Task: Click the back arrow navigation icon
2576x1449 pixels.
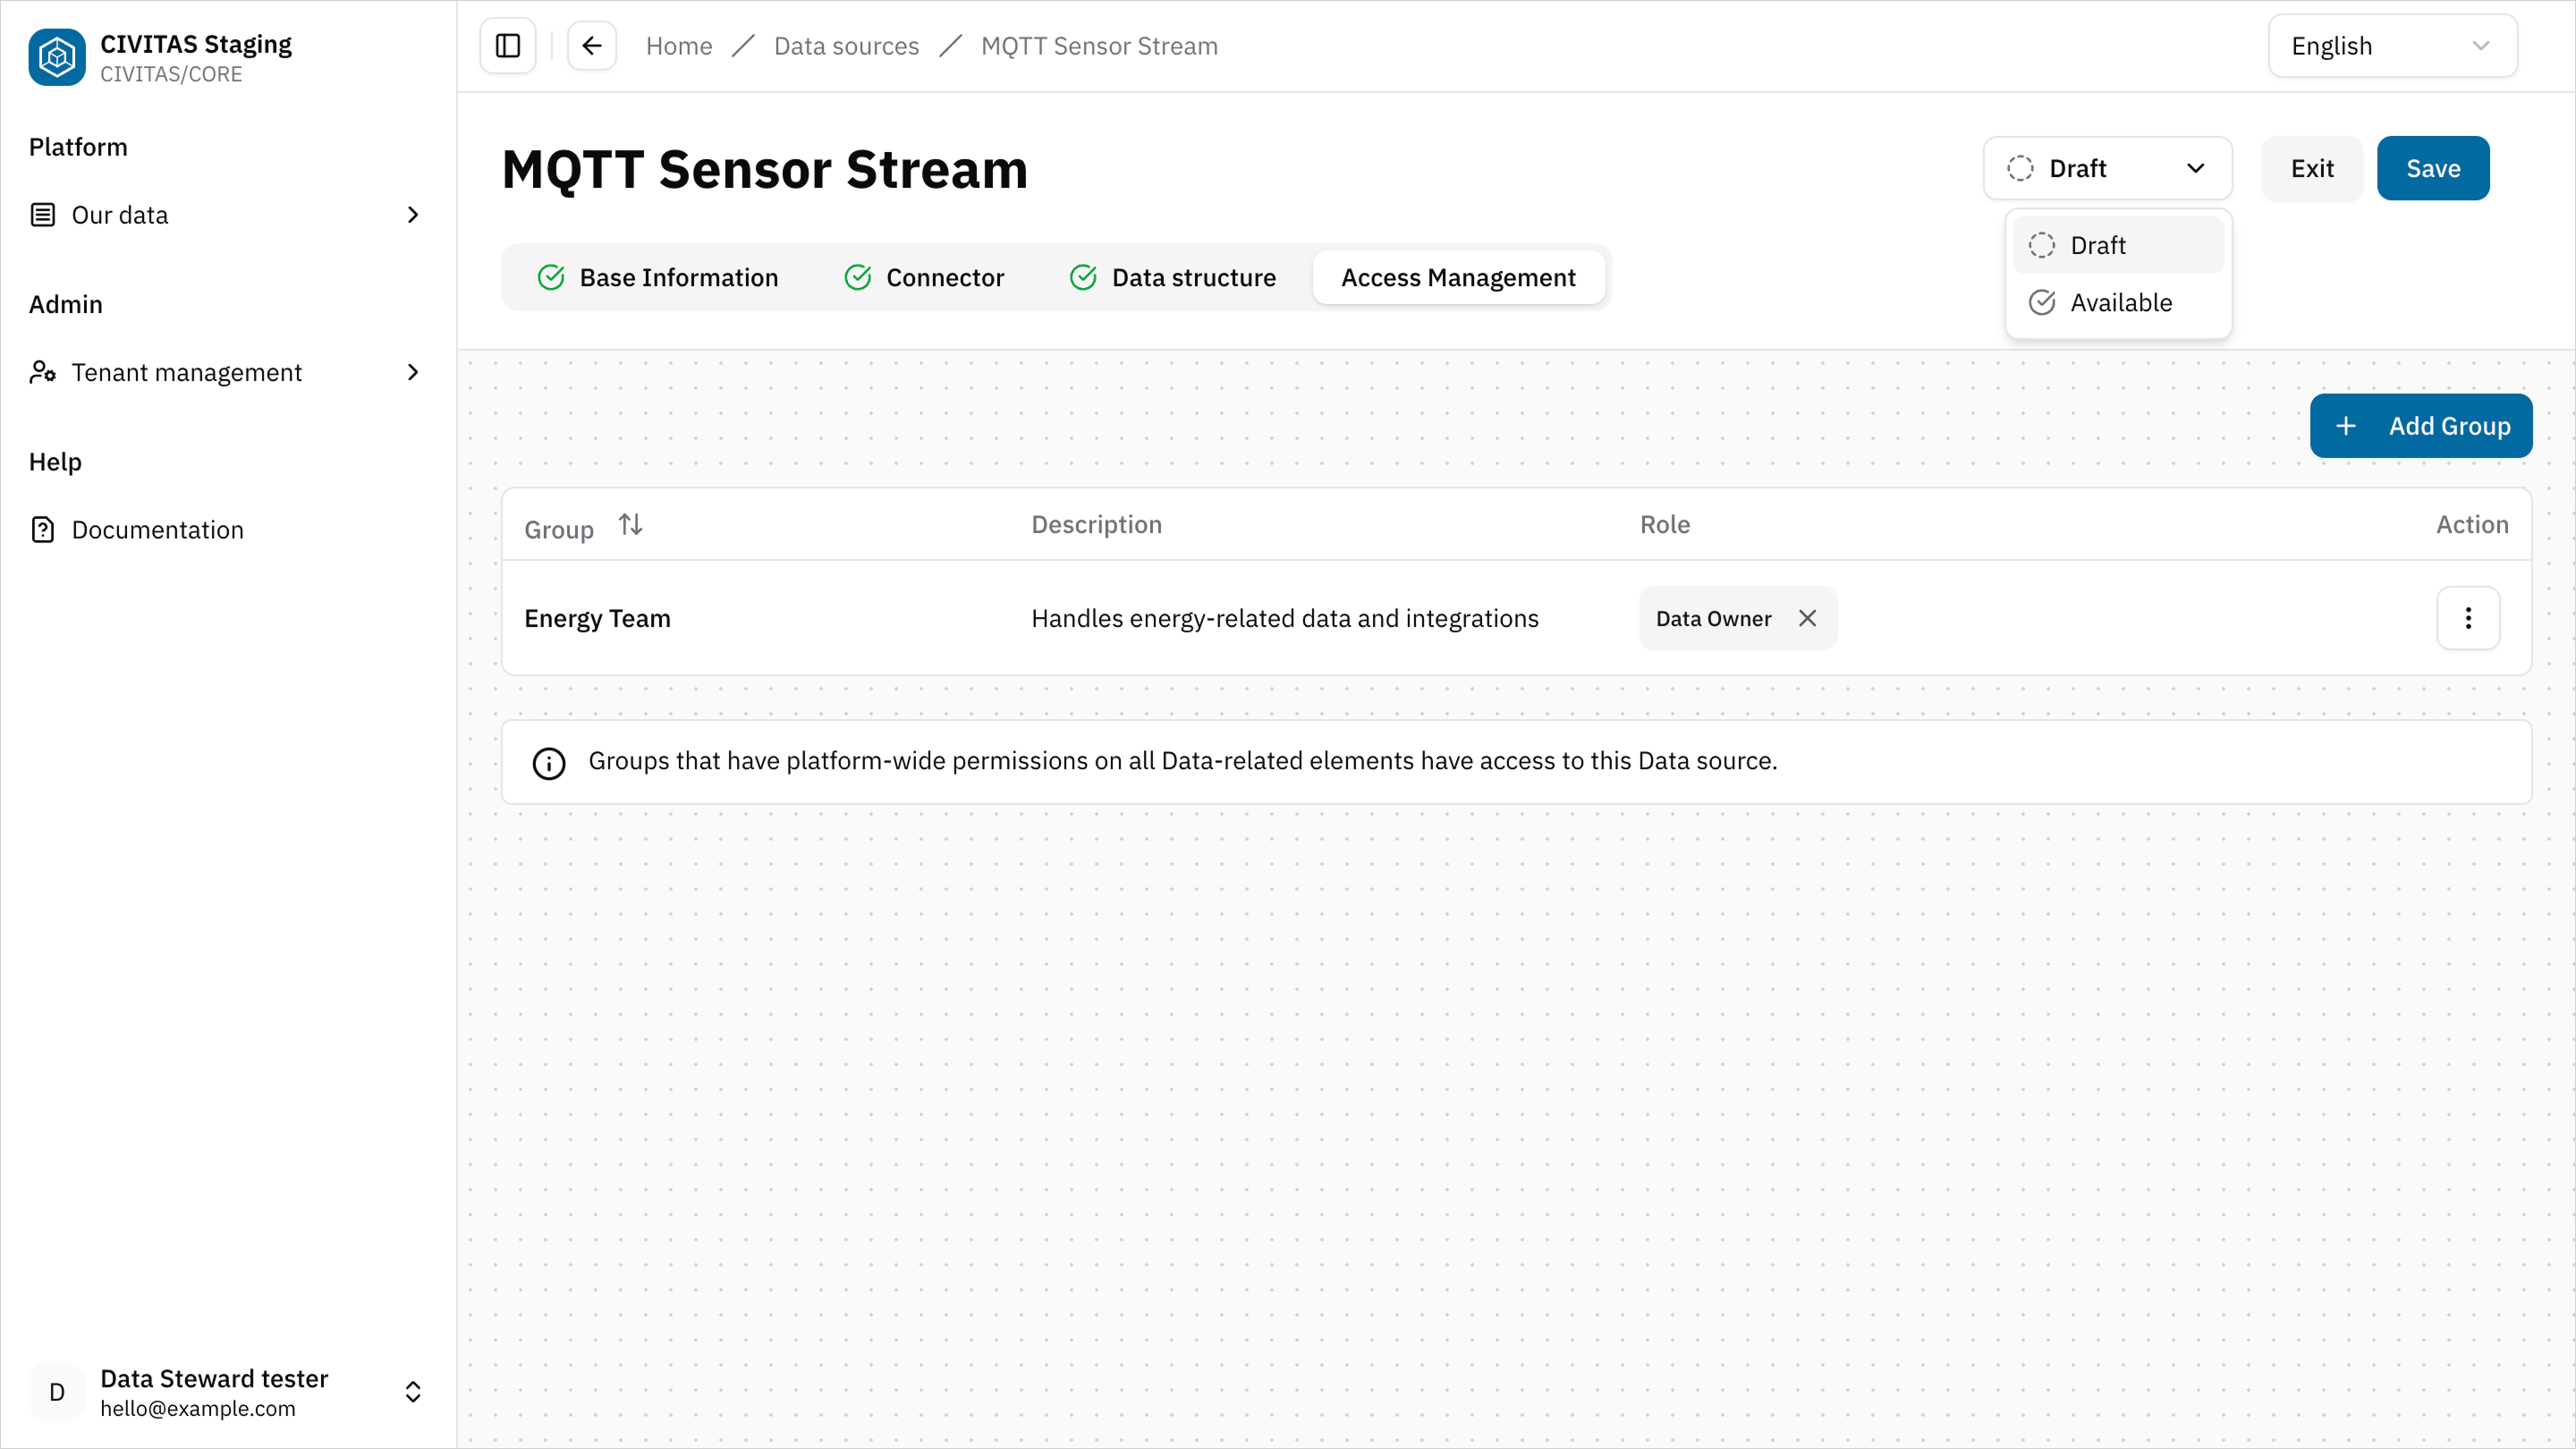Action: click(x=591, y=45)
